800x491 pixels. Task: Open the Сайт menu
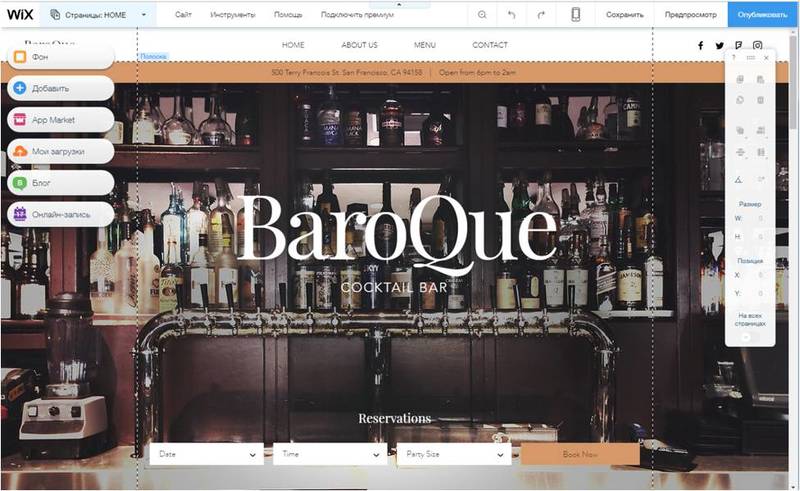point(183,15)
